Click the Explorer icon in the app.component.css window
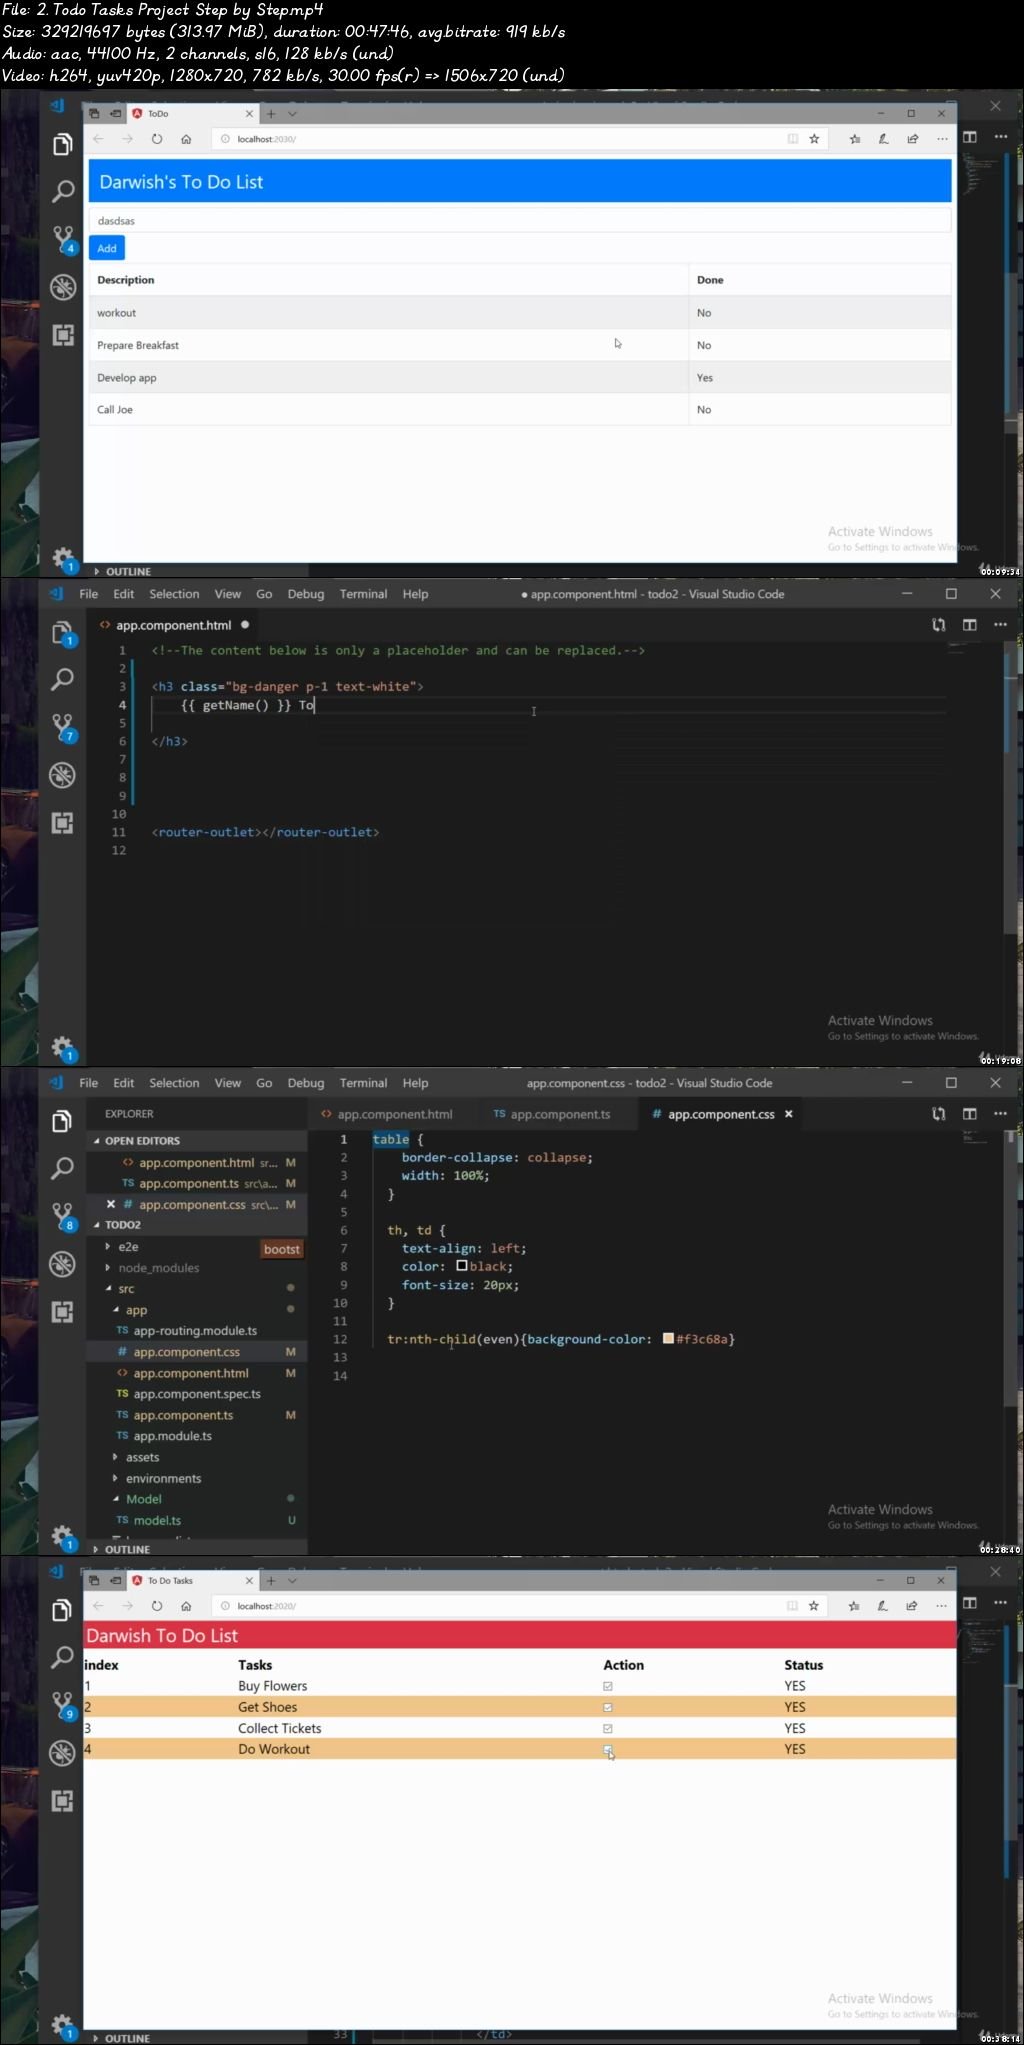The width and height of the screenshot is (1024, 2045). (x=62, y=1121)
